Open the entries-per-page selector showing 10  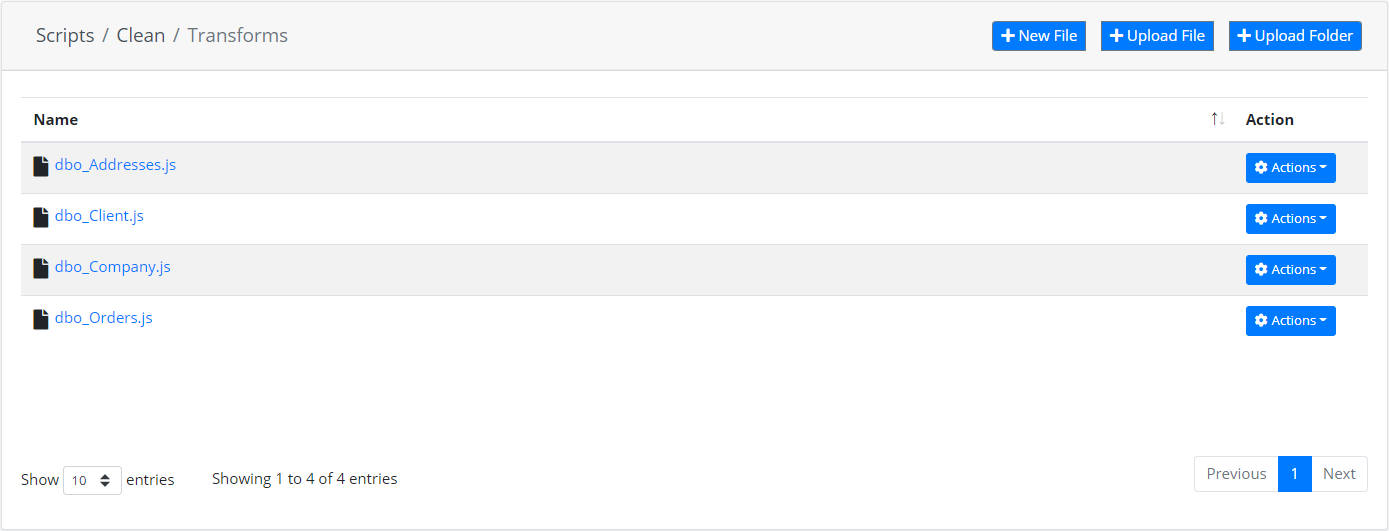click(92, 480)
